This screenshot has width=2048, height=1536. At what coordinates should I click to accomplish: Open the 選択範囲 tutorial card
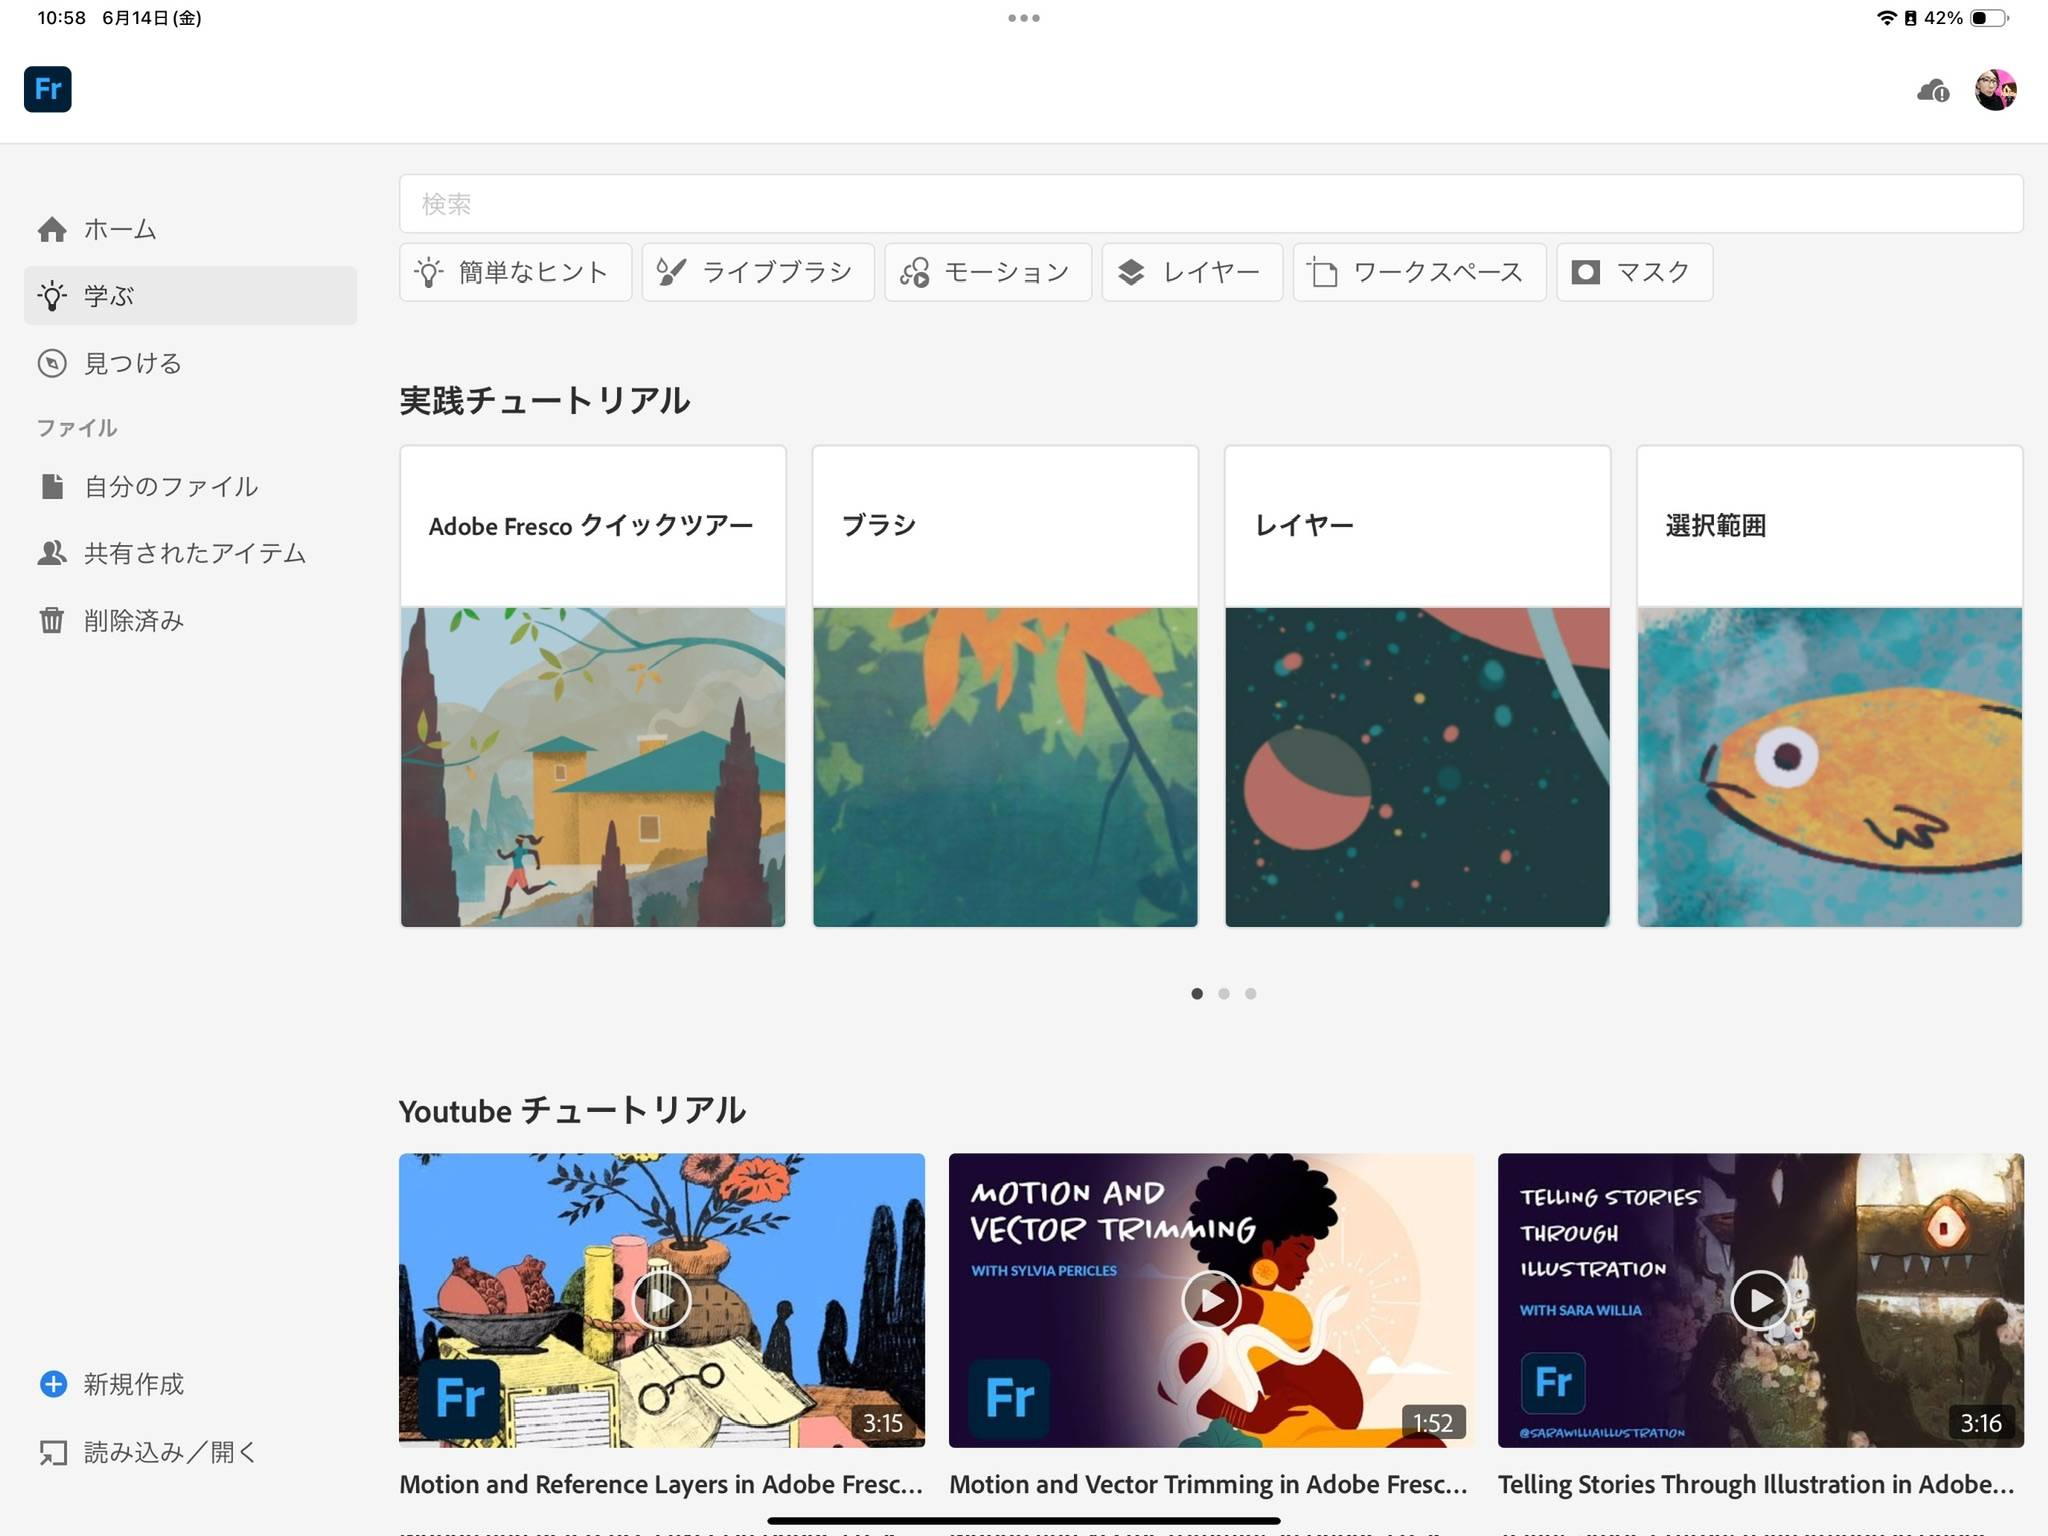tap(1829, 686)
